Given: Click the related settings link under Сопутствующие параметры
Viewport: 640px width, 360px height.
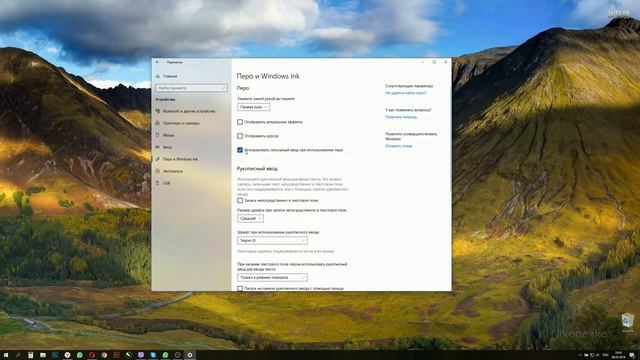Looking at the screenshot, I should coord(405,93).
